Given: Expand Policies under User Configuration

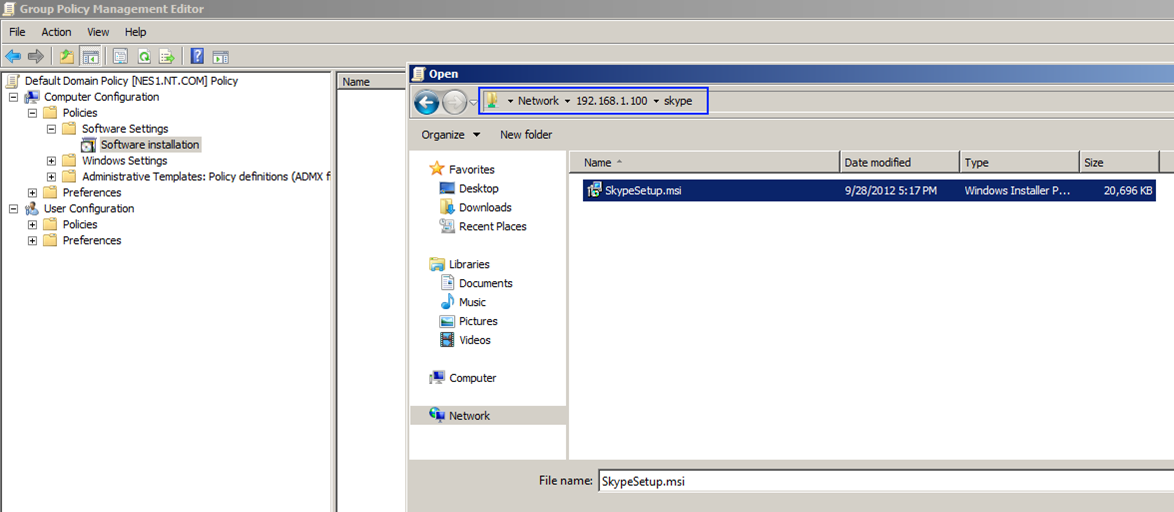Looking at the screenshot, I should click(32, 225).
